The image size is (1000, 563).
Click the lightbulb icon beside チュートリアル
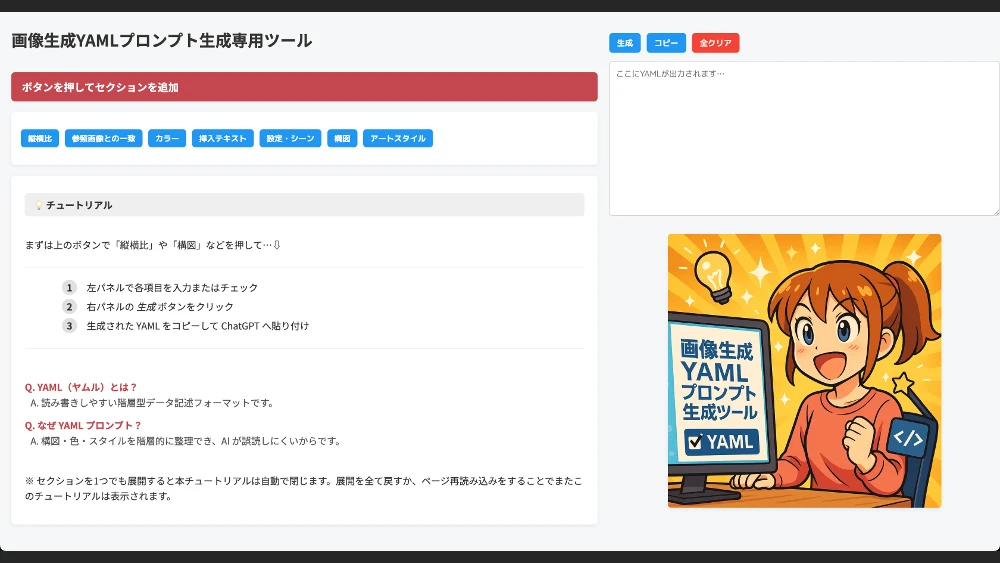click(x=39, y=205)
